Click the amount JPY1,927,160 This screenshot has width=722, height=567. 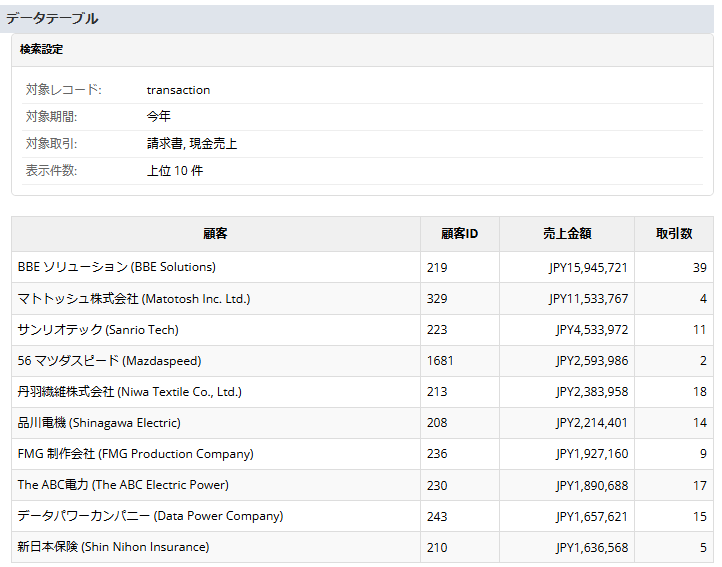[x=592, y=454]
